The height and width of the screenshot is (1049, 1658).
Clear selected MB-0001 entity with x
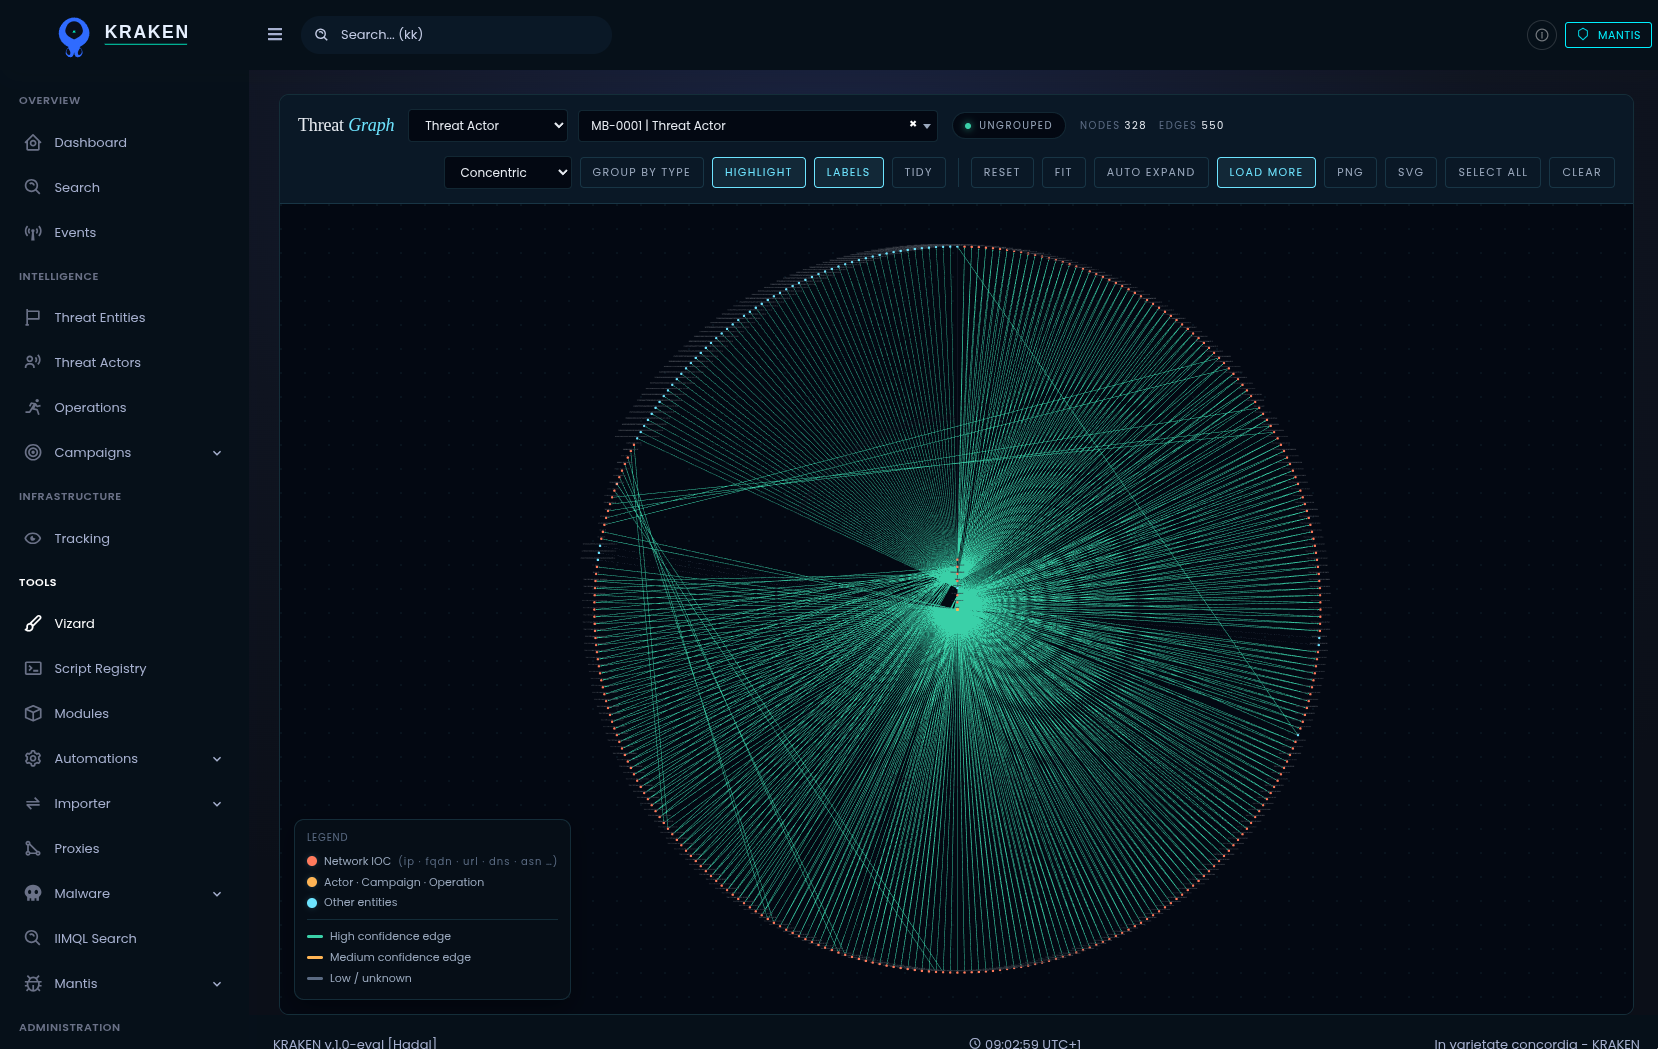pyautogui.click(x=913, y=124)
